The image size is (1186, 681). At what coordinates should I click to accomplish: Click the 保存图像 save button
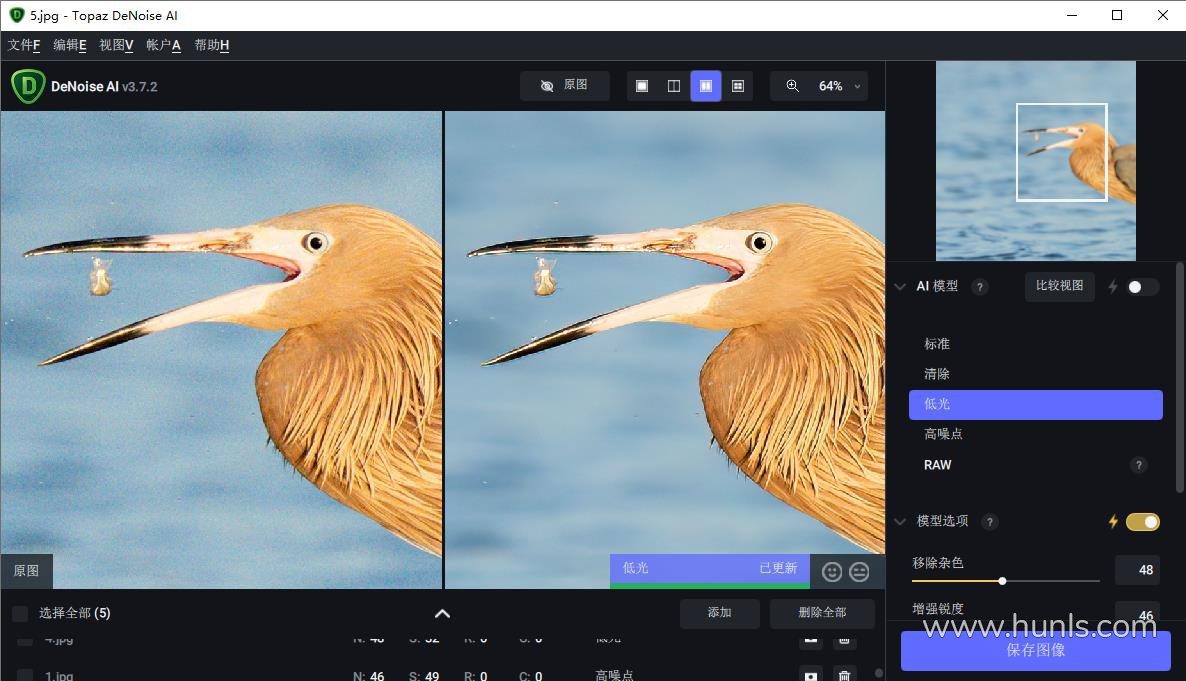click(x=1035, y=650)
